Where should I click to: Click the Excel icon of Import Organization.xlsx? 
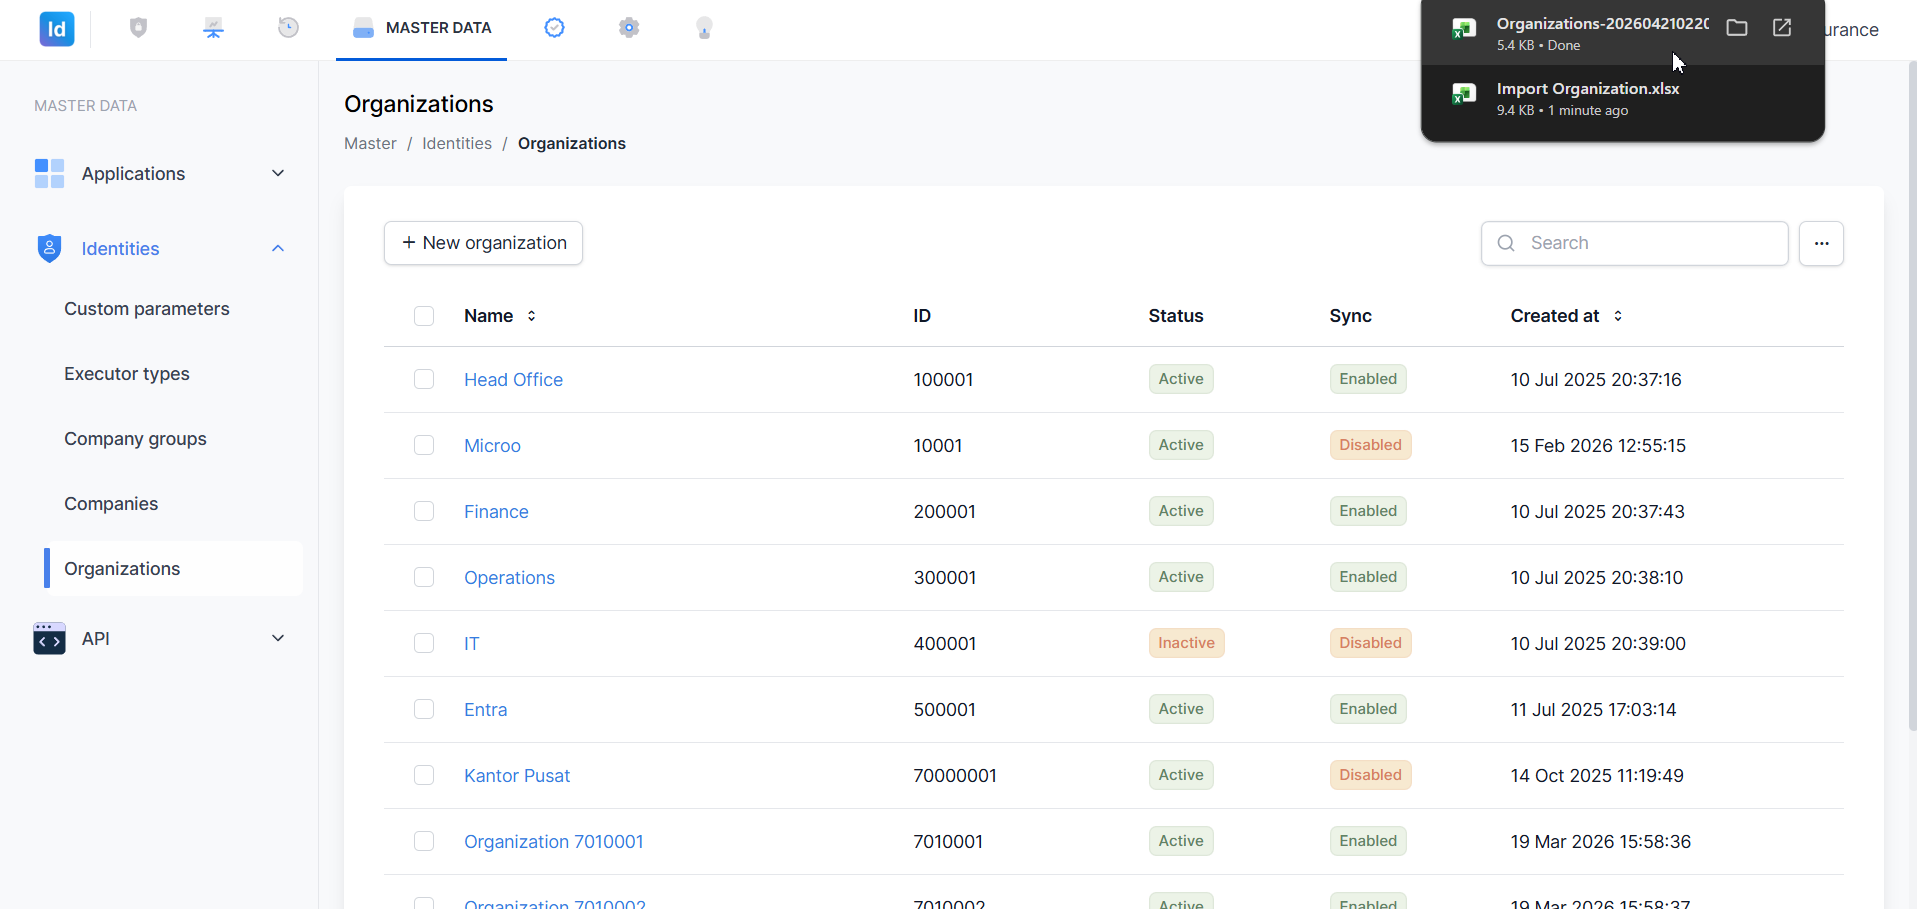(x=1464, y=94)
